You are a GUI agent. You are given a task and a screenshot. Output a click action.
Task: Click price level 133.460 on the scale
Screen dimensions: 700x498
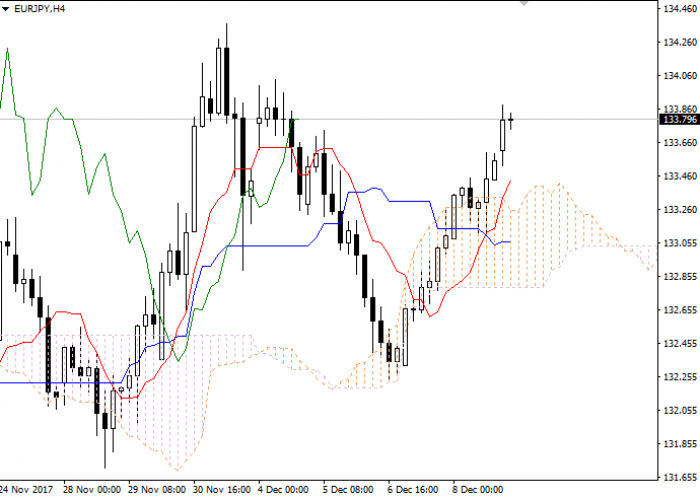click(680, 176)
